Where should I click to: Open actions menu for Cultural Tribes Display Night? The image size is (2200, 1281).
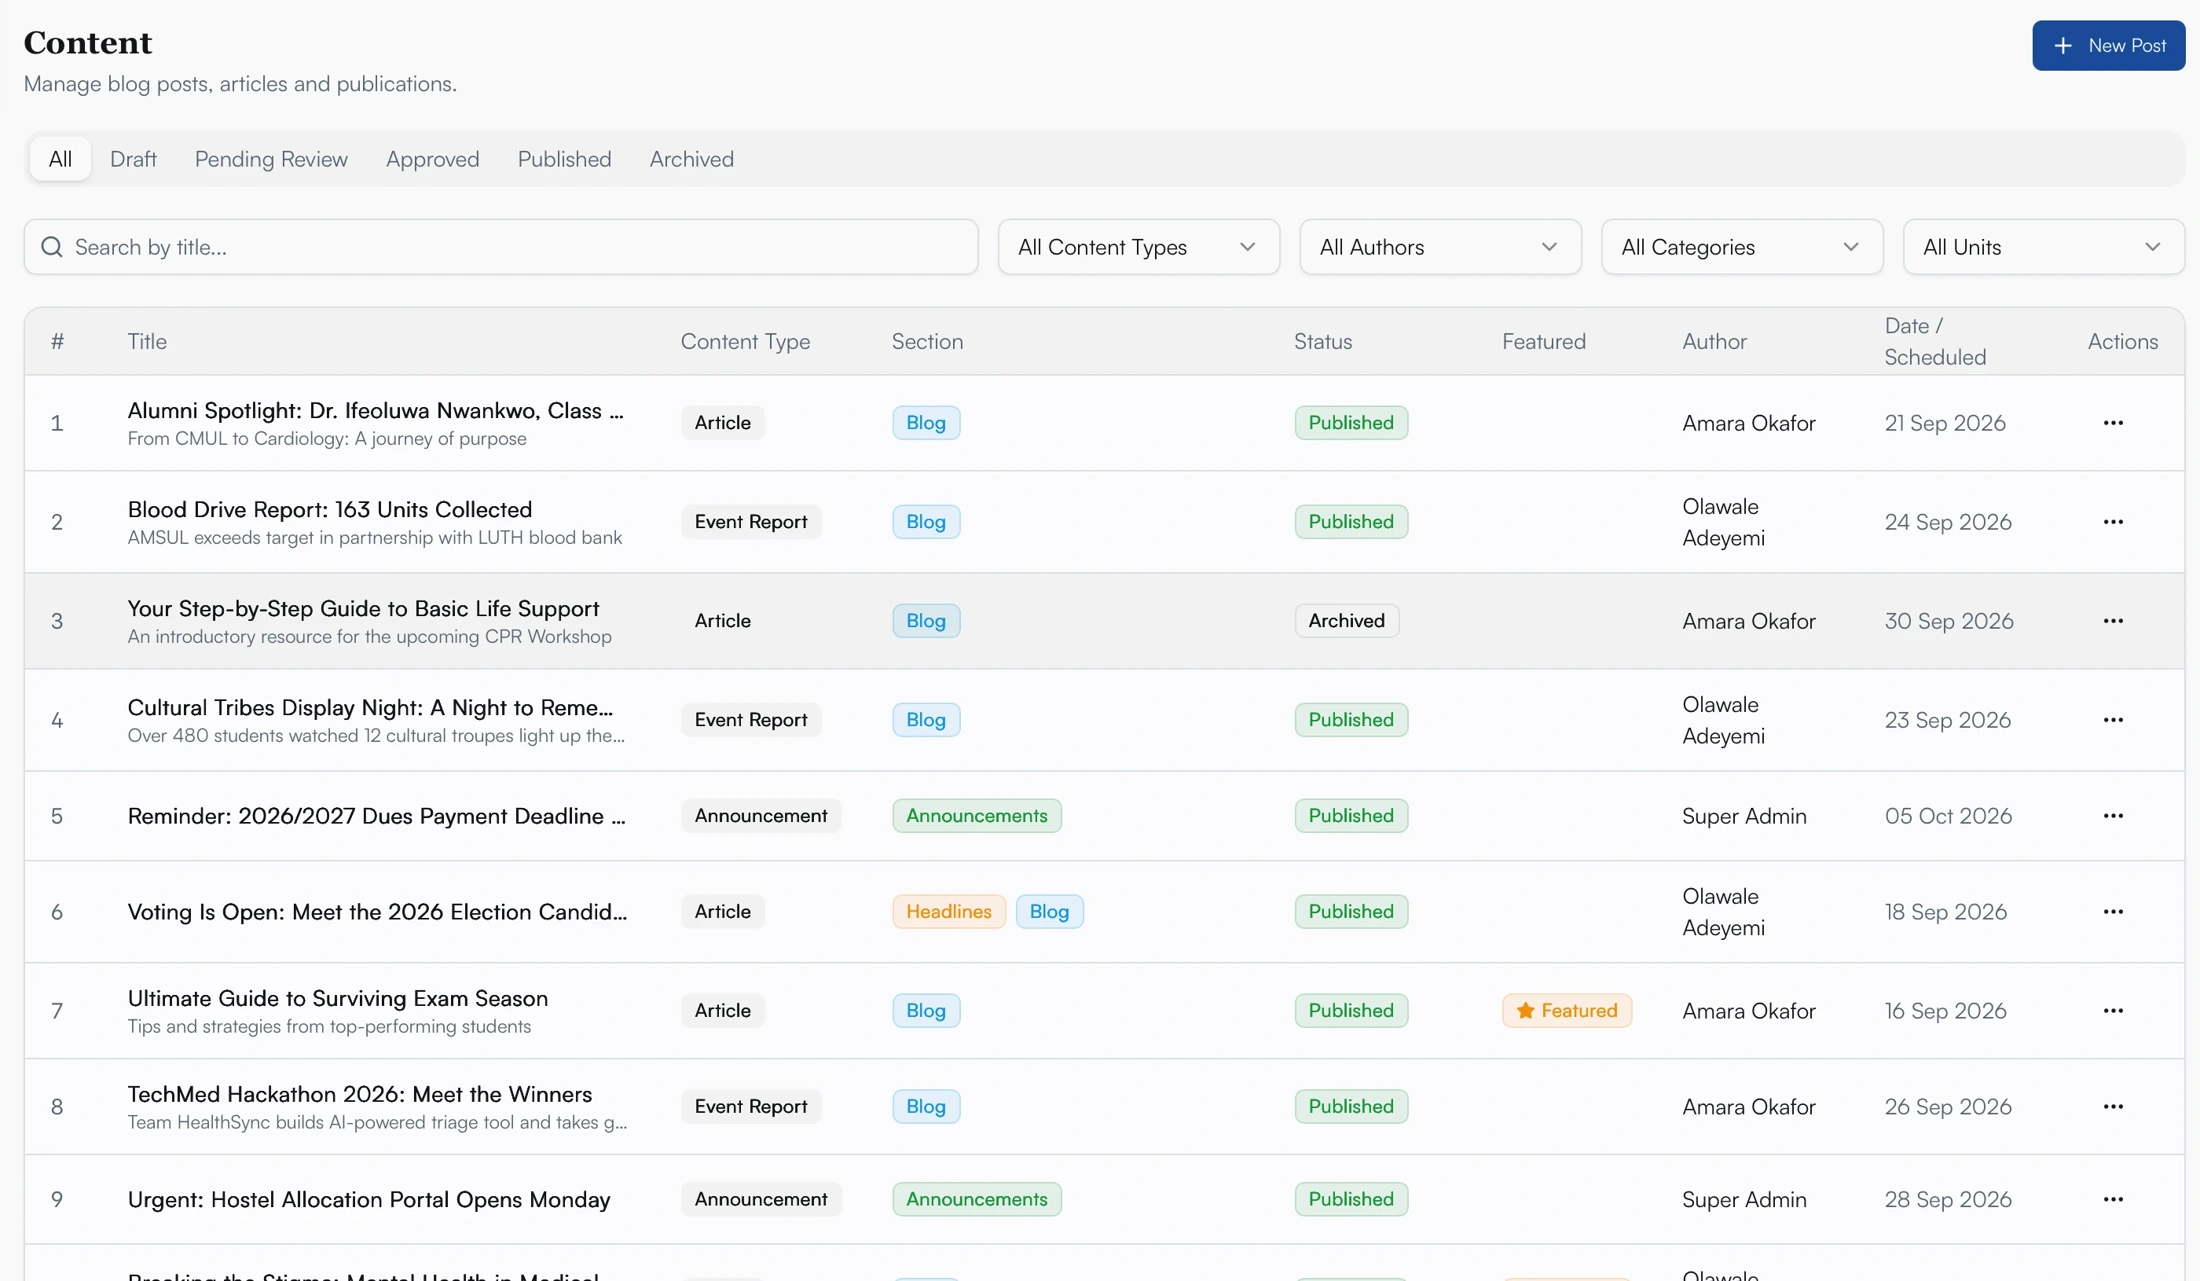(2112, 720)
